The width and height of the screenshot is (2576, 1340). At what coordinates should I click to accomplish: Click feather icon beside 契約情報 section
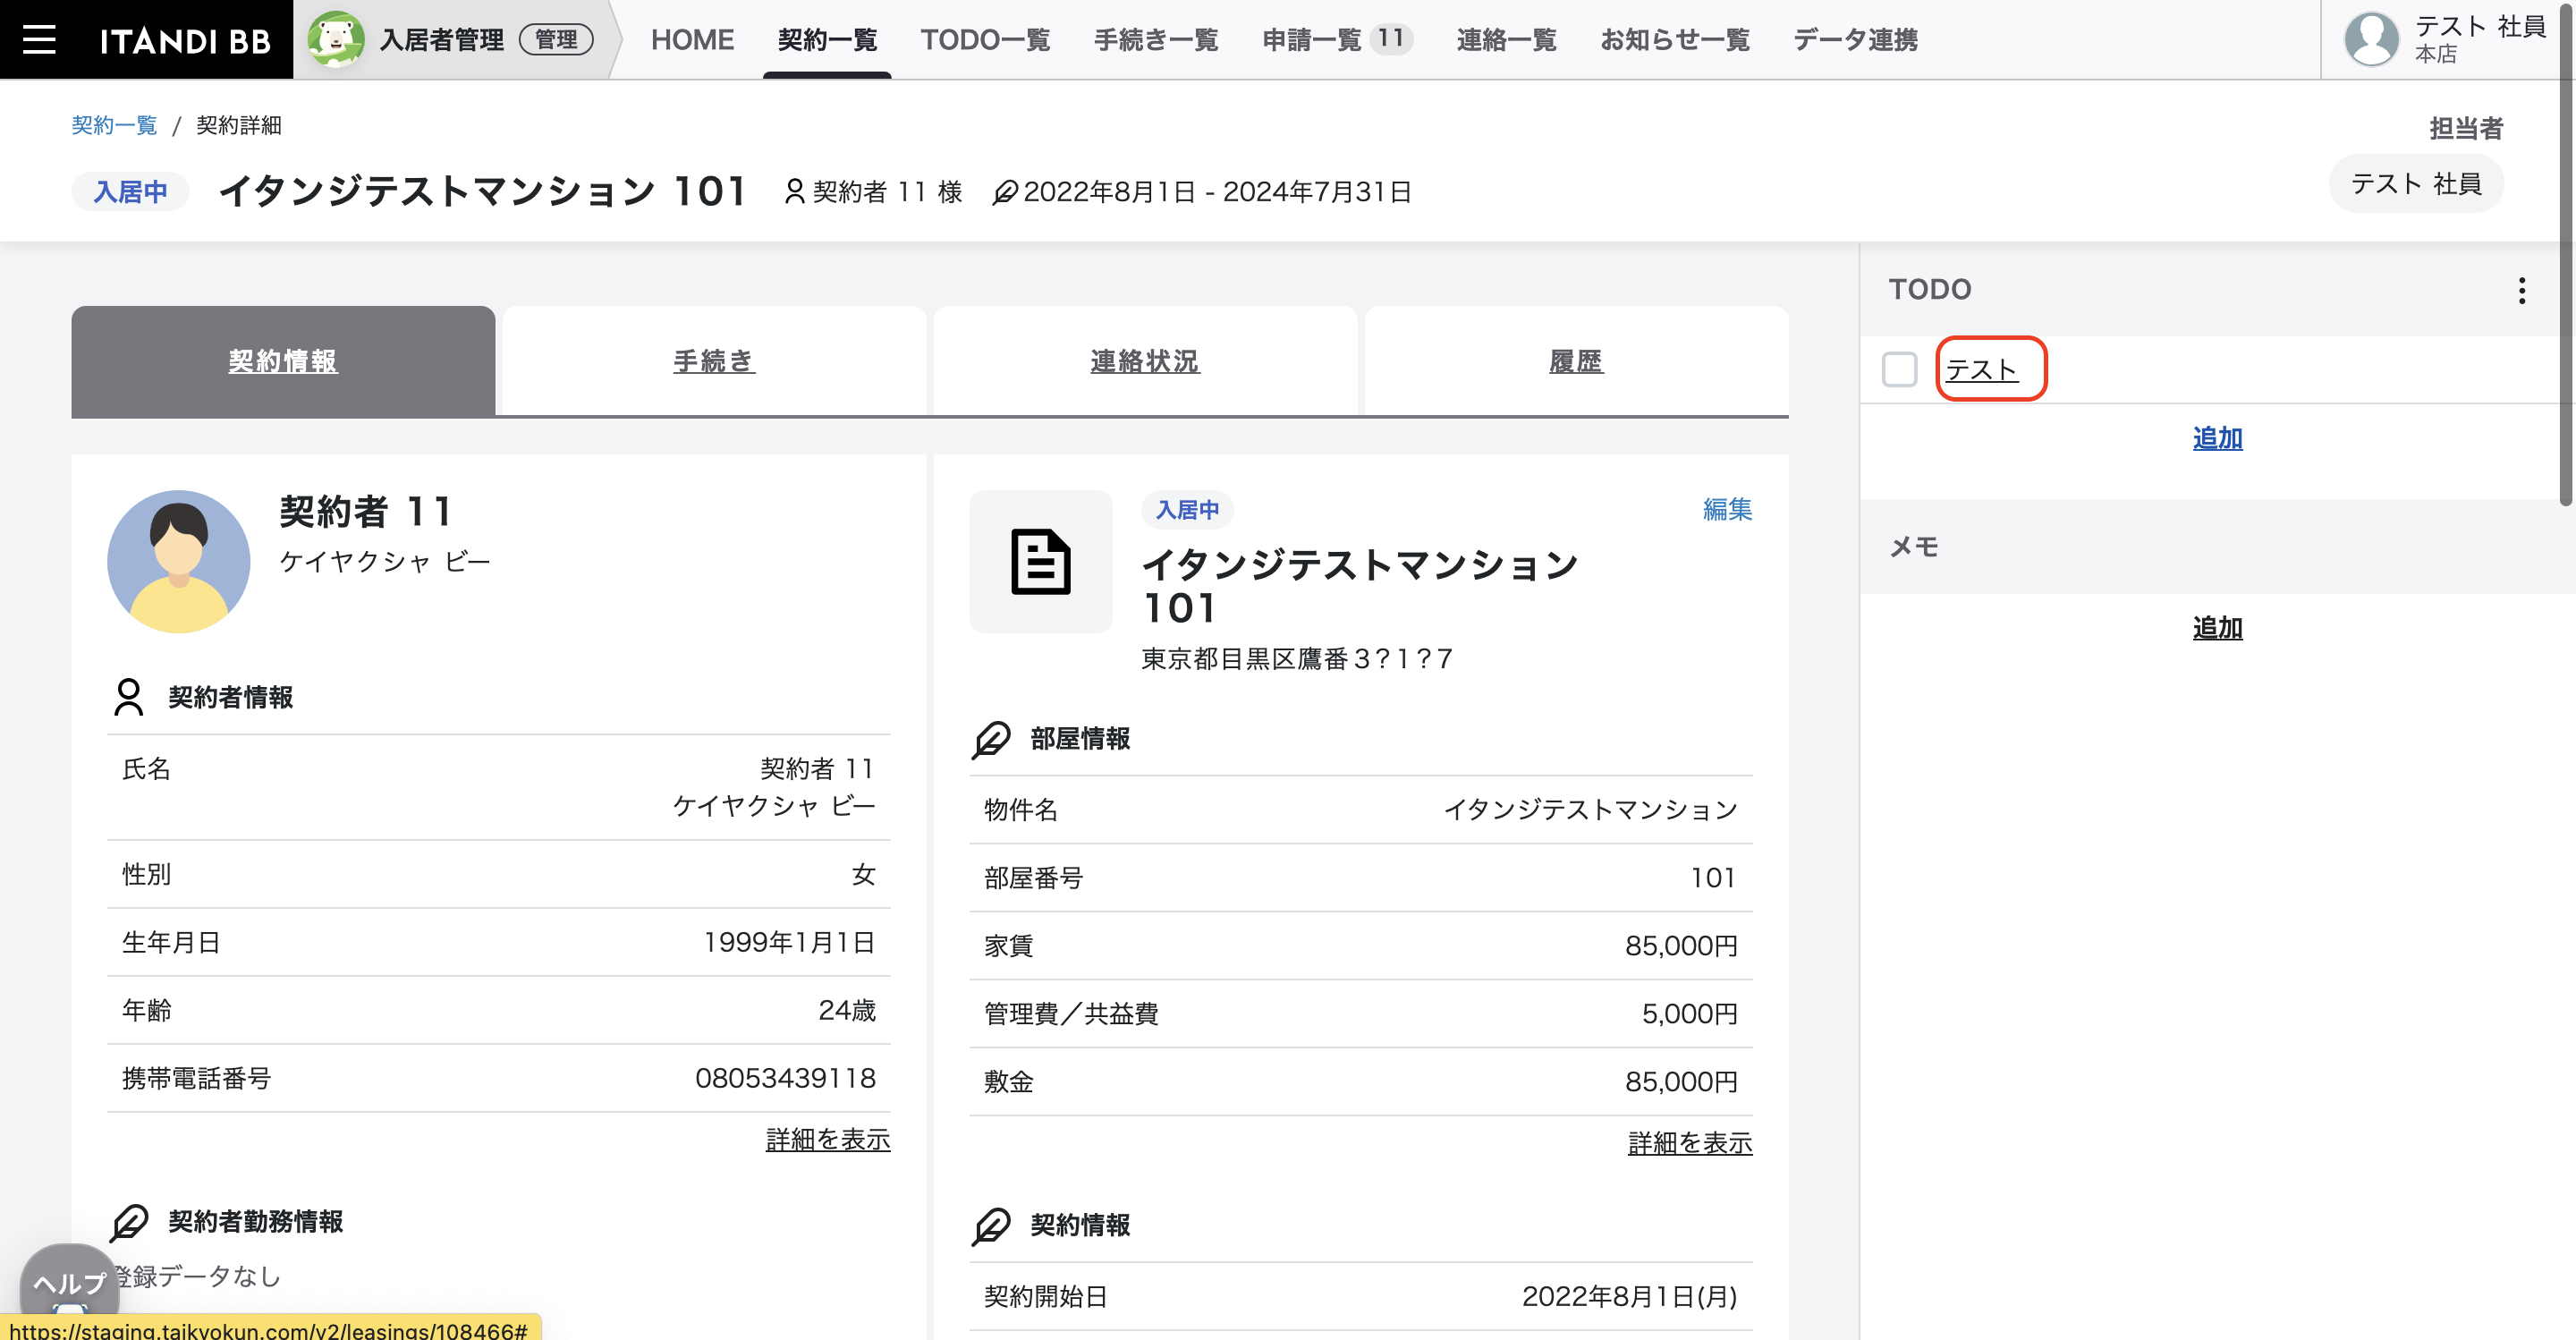tap(991, 1226)
